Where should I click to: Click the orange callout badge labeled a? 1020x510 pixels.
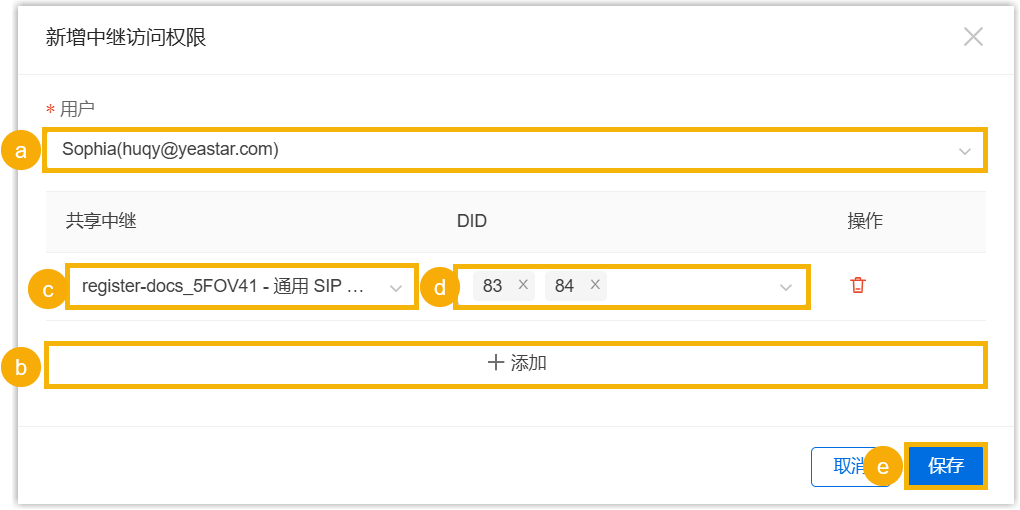[20, 151]
